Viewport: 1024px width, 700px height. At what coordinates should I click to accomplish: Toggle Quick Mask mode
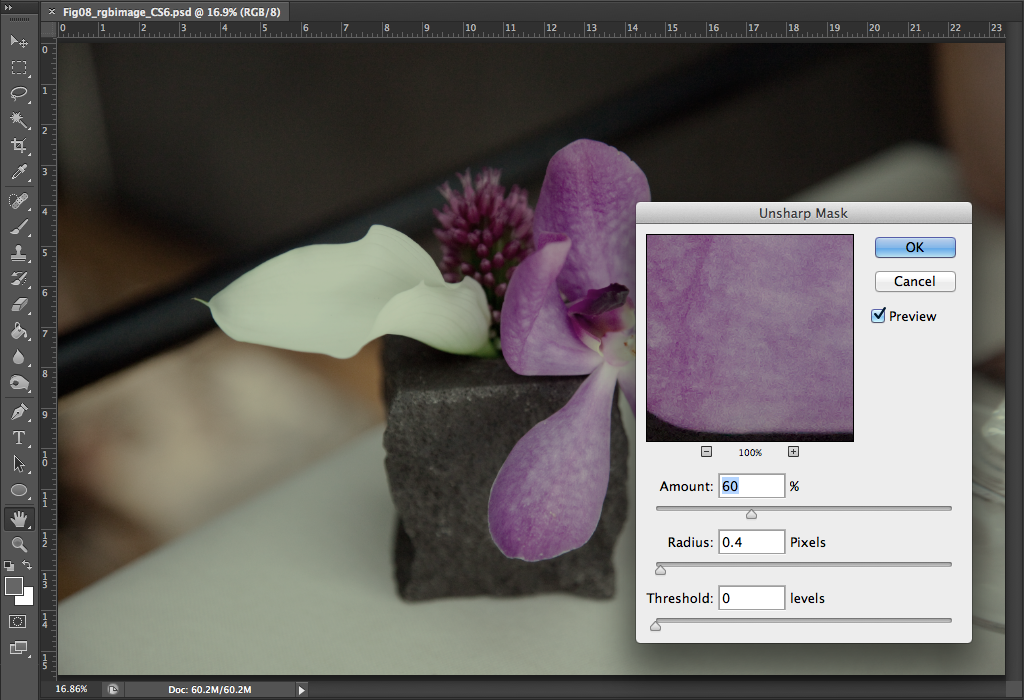(x=18, y=621)
